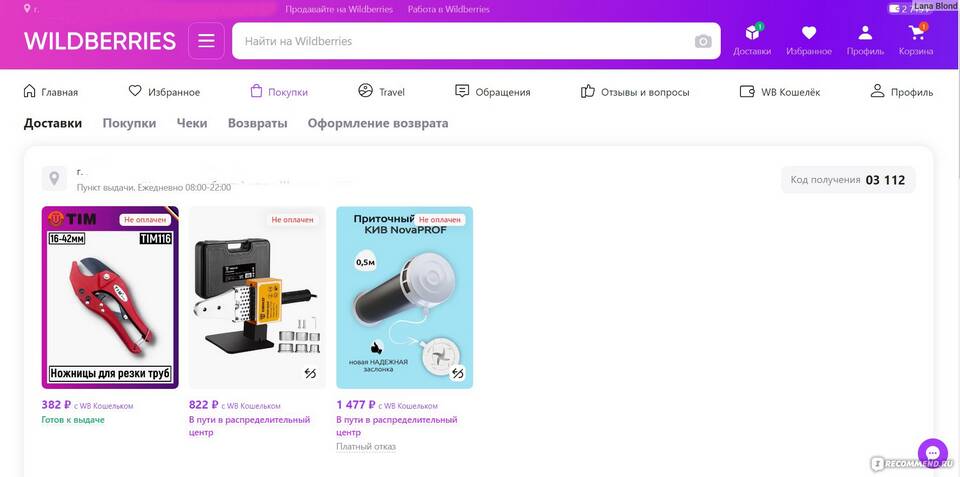Open Корзина shopping cart icon
The width and height of the screenshot is (960, 477).
pyautogui.click(x=916, y=40)
